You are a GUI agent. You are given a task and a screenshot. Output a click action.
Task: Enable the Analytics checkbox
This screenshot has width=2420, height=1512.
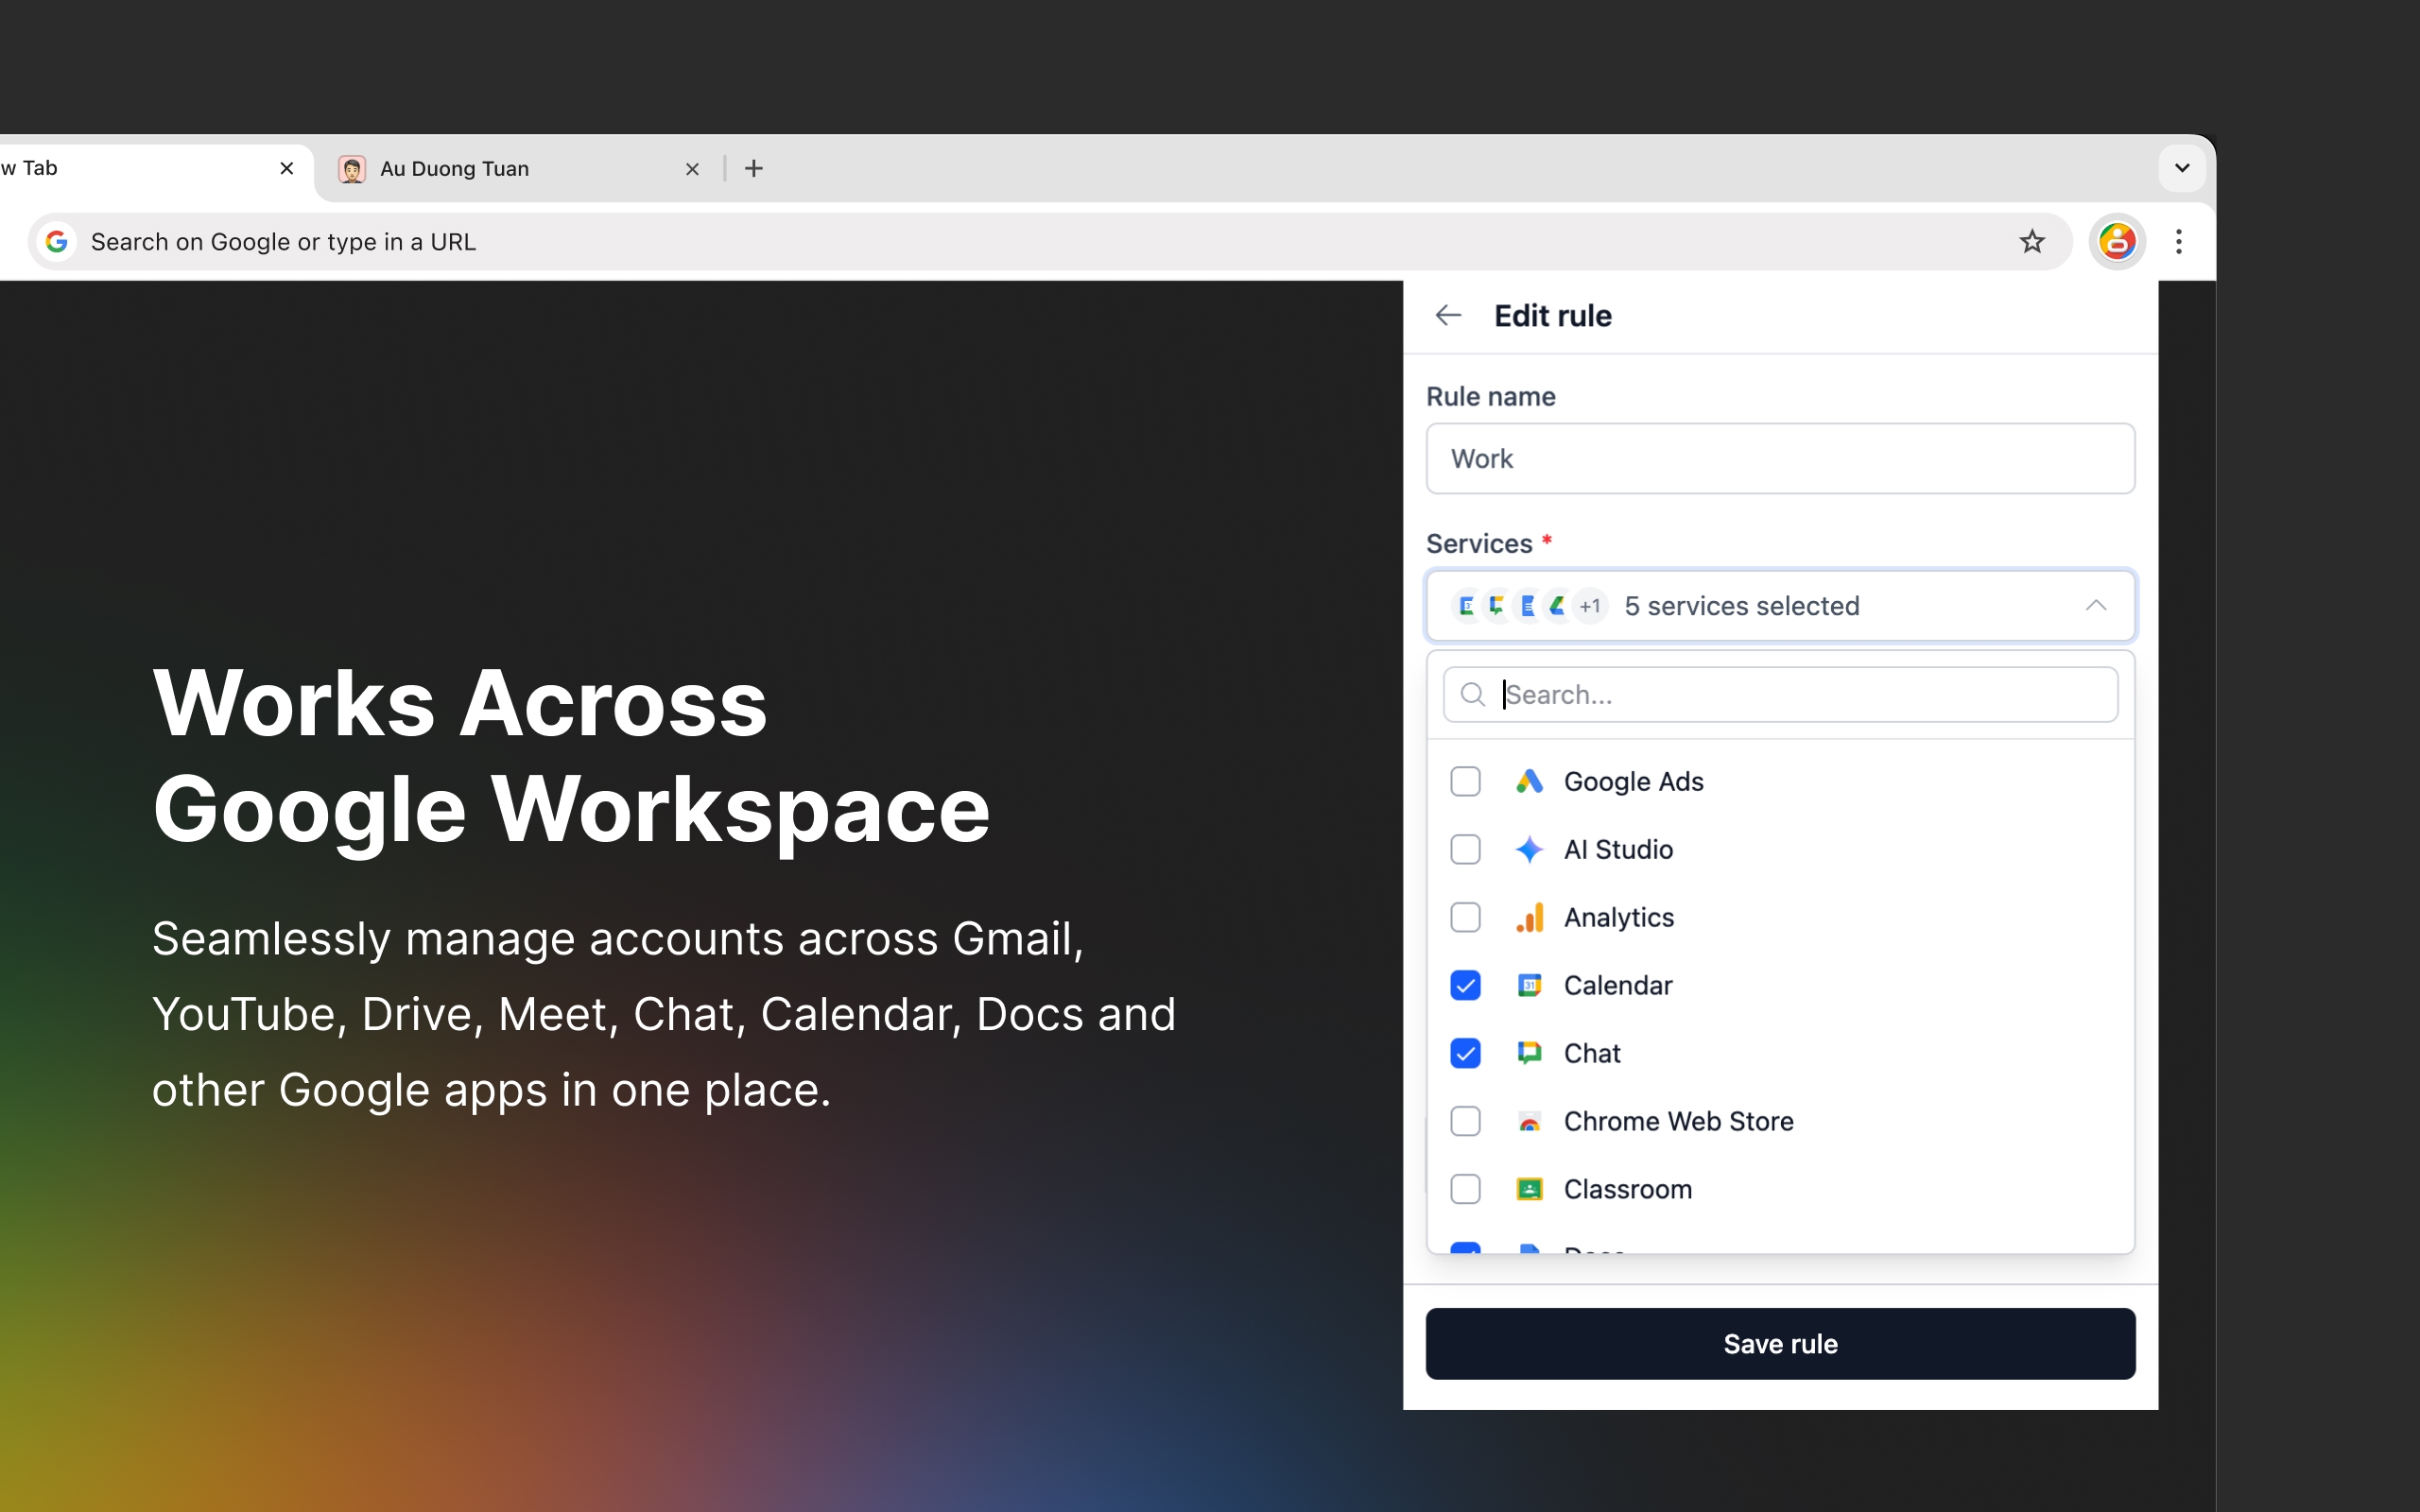click(x=1465, y=917)
